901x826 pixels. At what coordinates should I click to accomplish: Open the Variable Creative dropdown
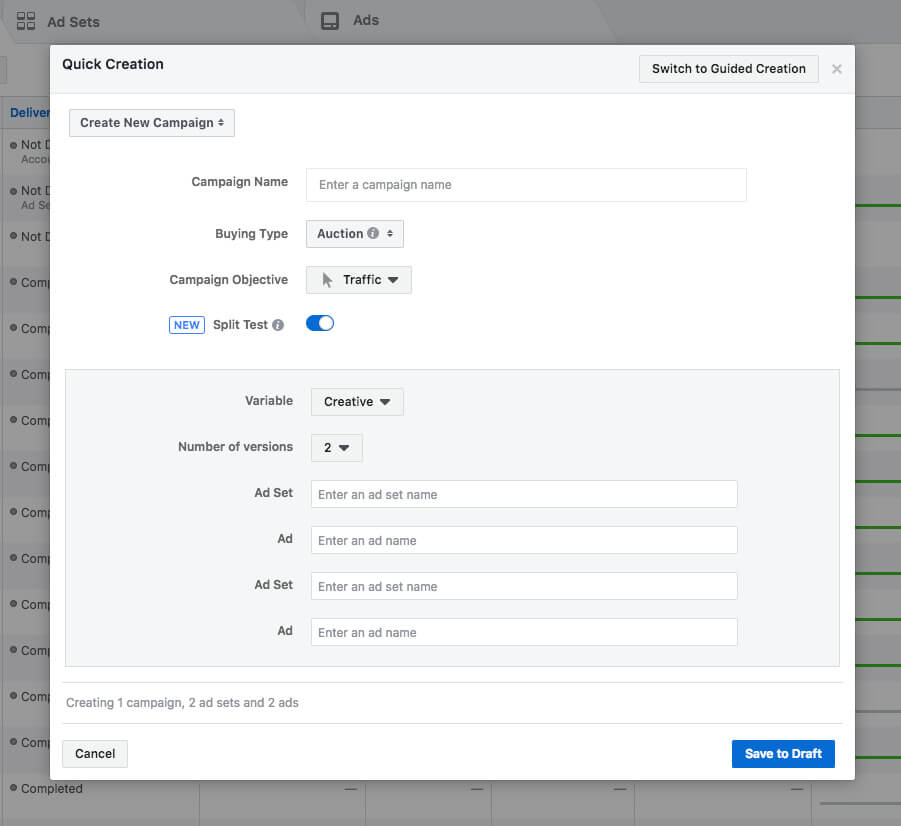pos(357,402)
